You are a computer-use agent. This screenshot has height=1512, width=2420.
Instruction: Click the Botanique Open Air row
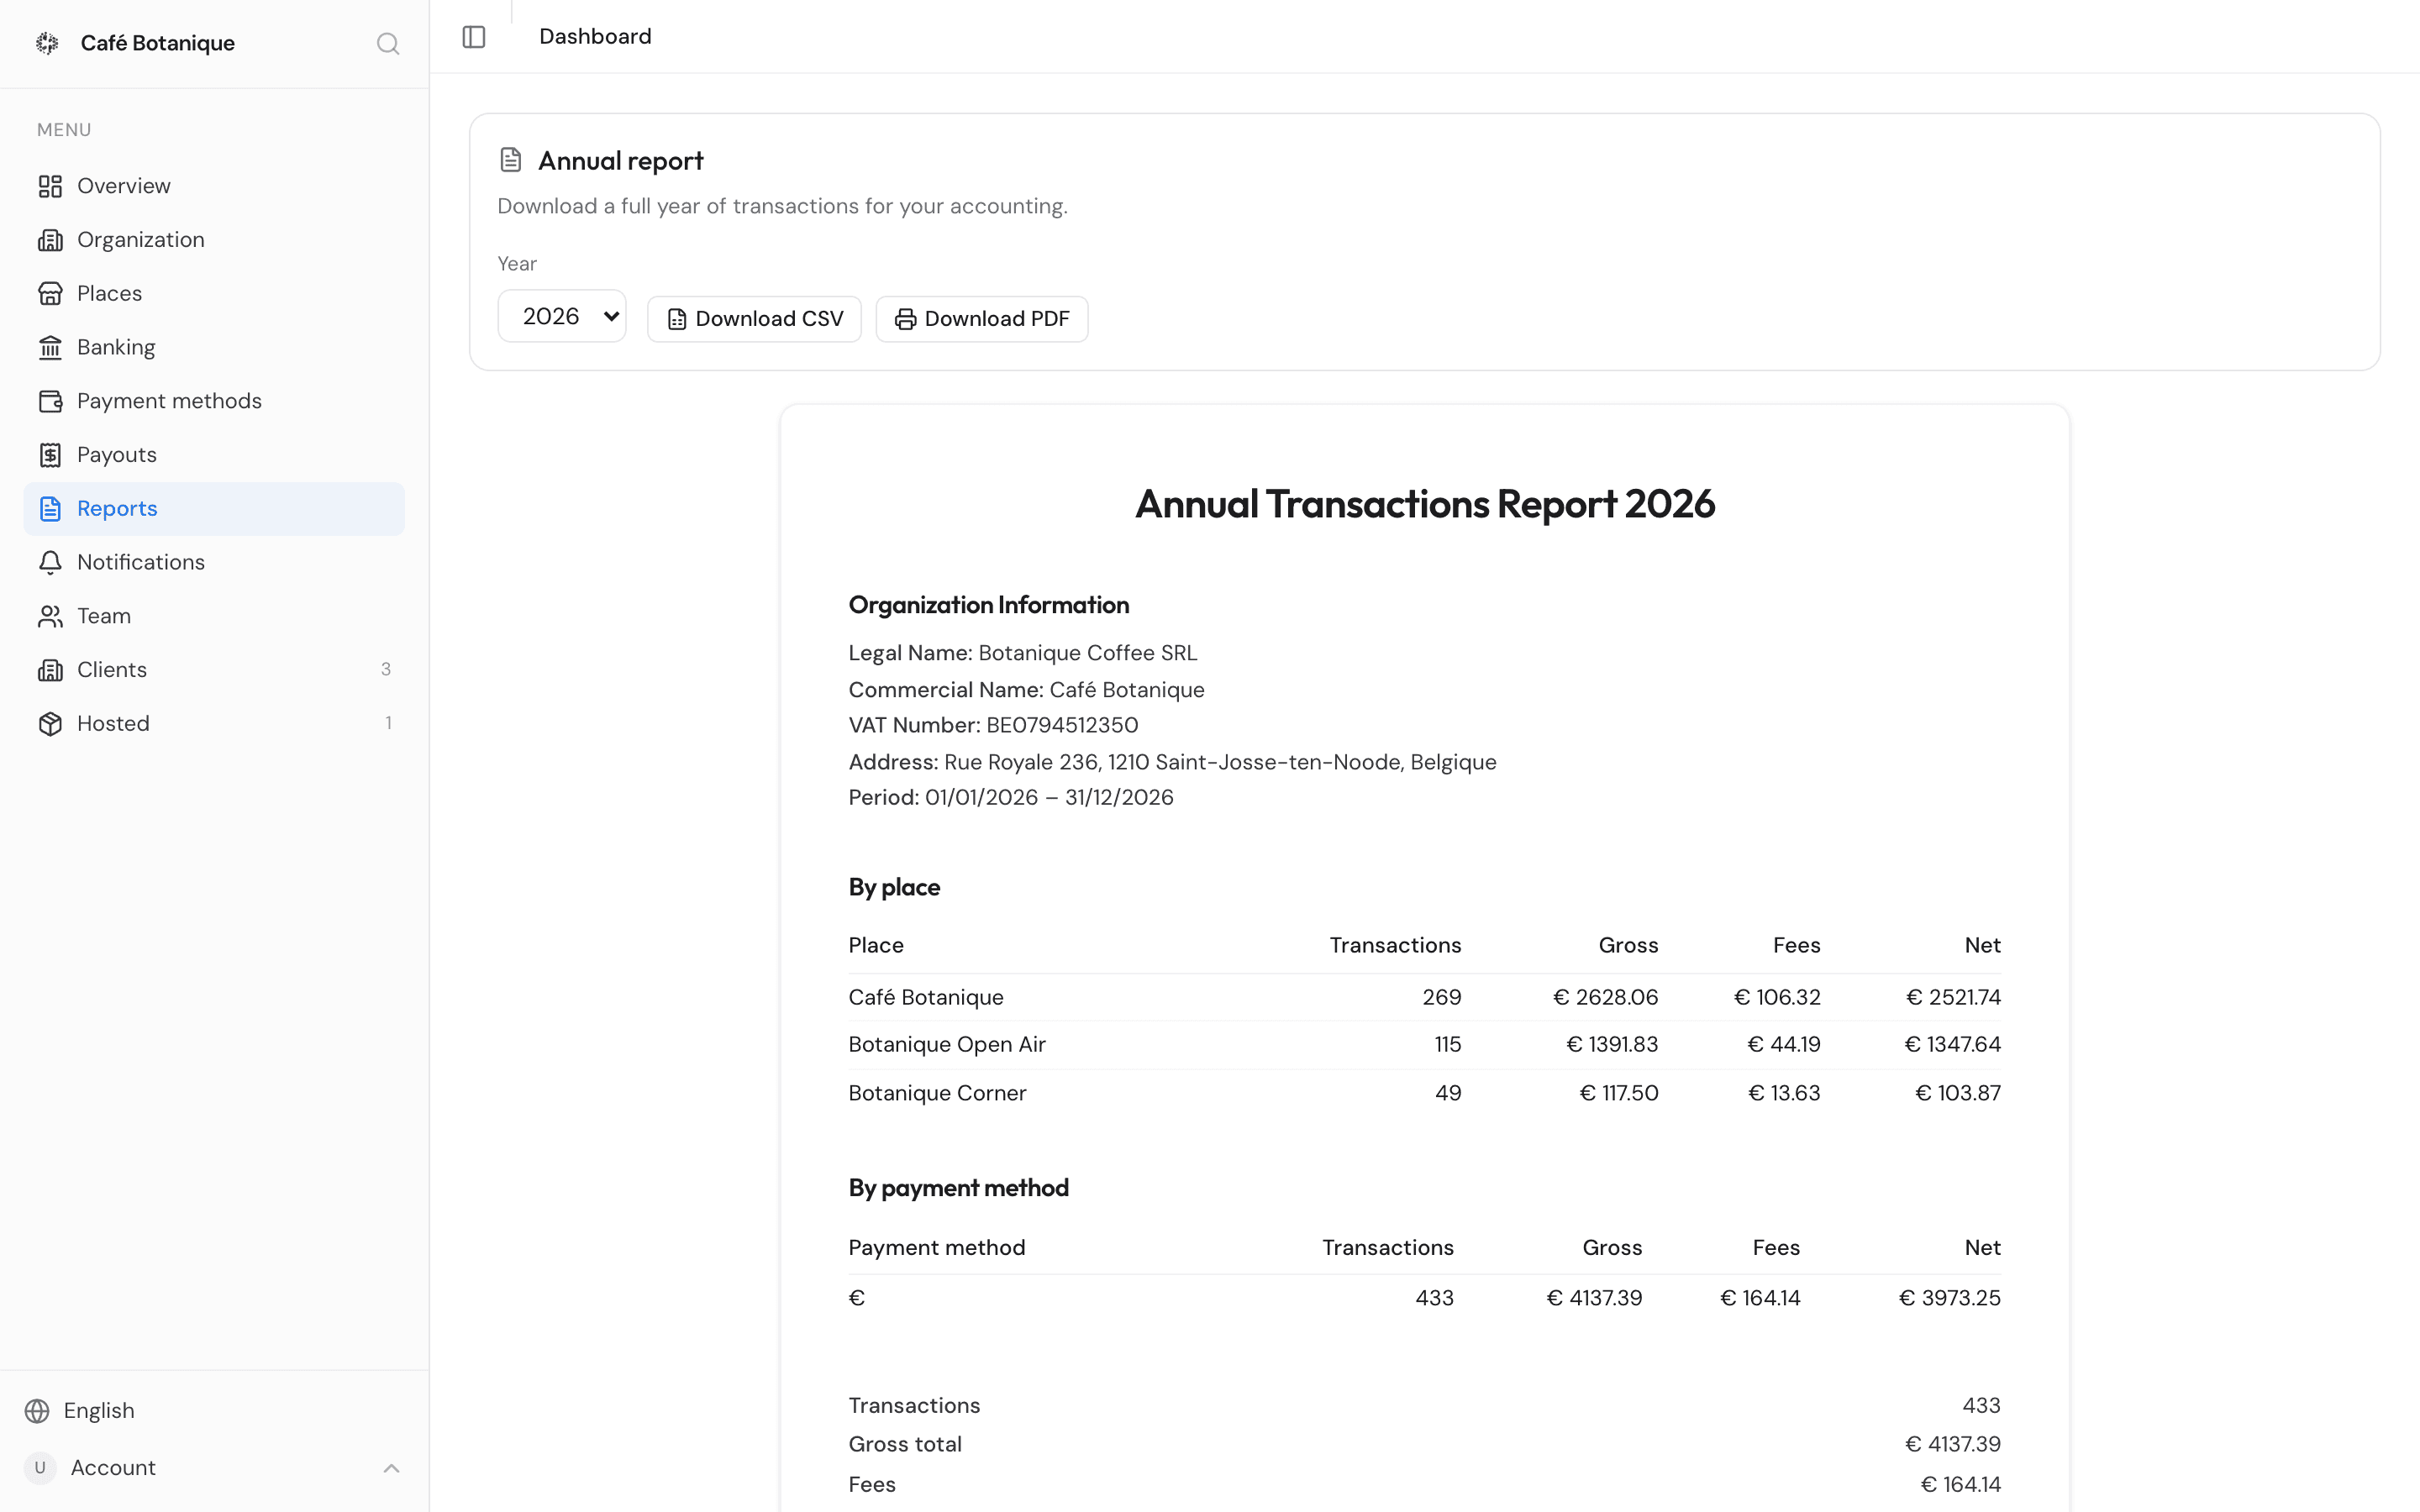pyautogui.click(x=1425, y=1045)
